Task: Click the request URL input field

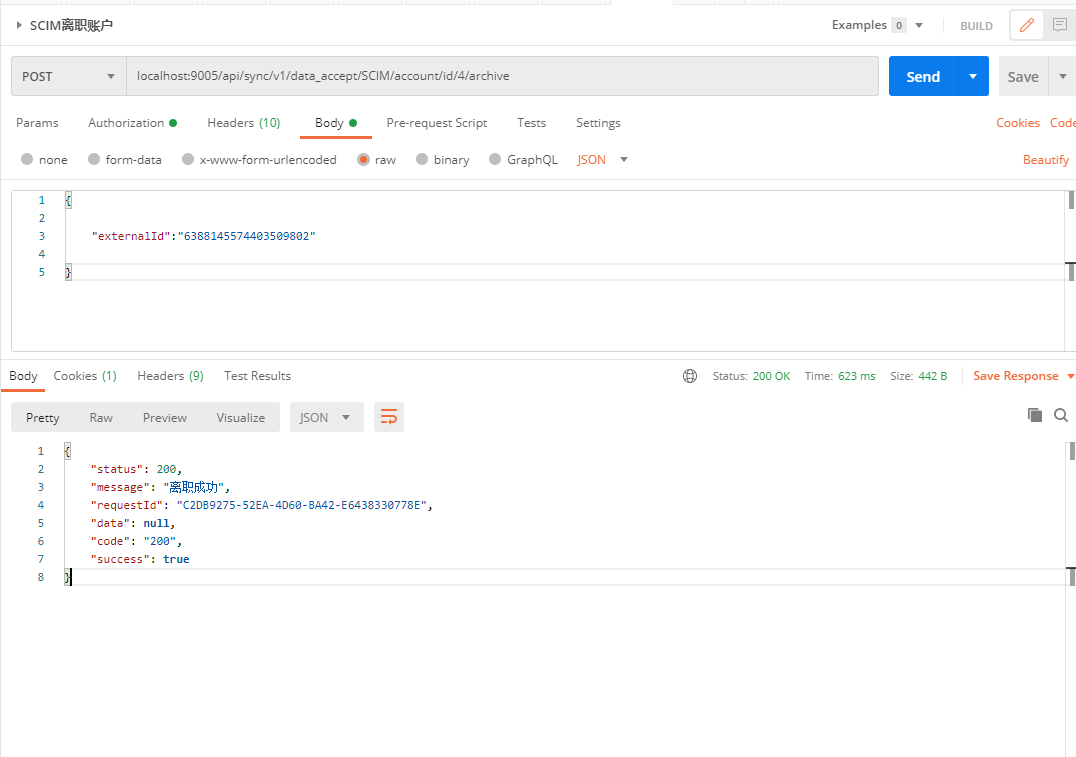Action: click(x=500, y=76)
